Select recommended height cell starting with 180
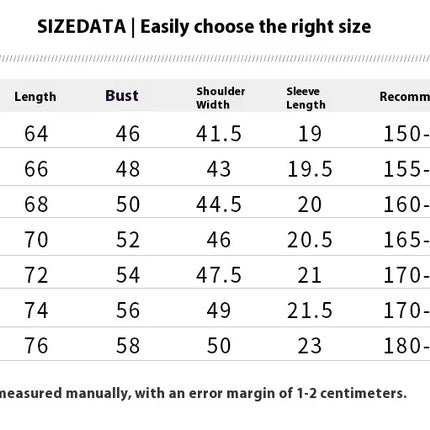 (x=406, y=346)
